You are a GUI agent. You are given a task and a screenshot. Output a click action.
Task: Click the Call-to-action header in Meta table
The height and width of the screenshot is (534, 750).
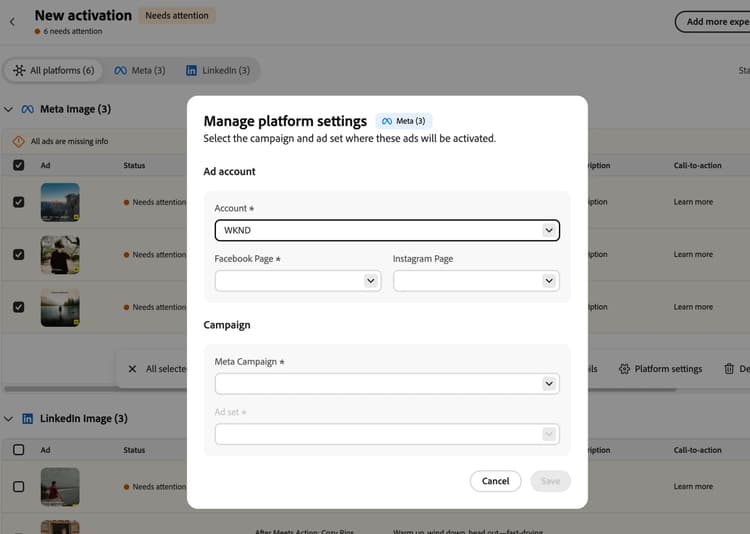(x=697, y=165)
